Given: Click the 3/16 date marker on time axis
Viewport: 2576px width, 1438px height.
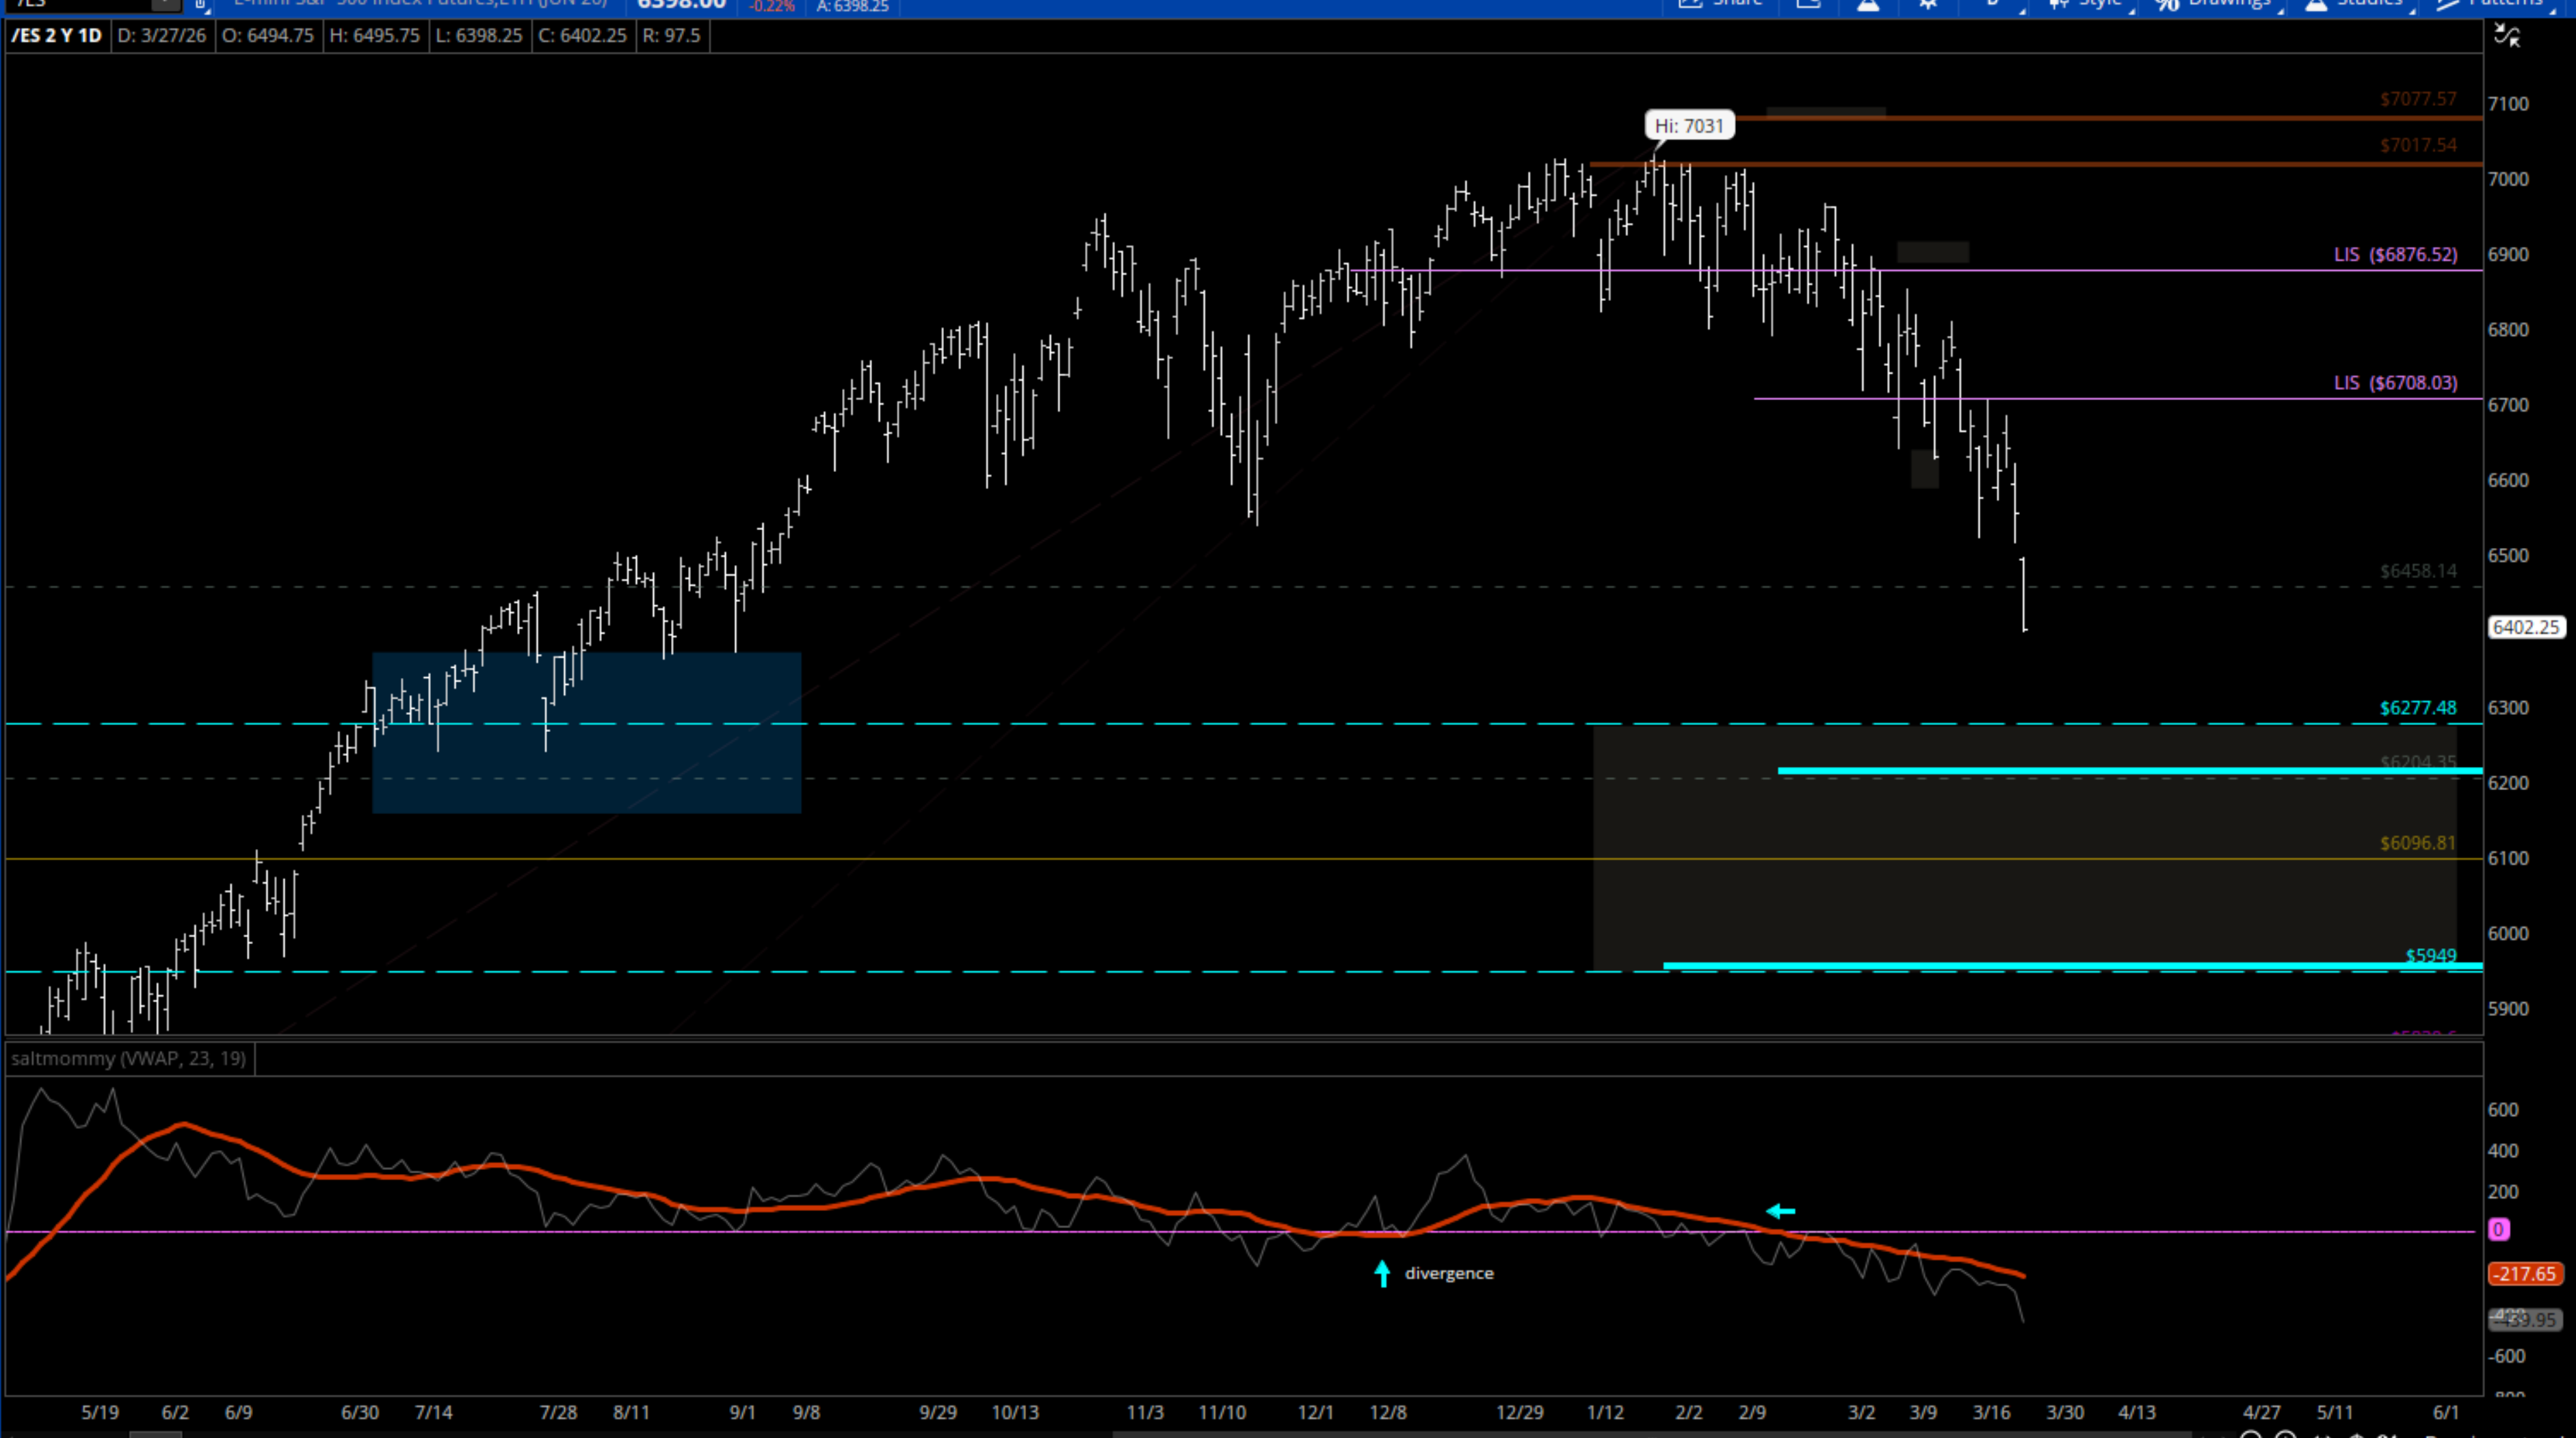Looking at the screenshot, I should (x=1991, y=1412).
